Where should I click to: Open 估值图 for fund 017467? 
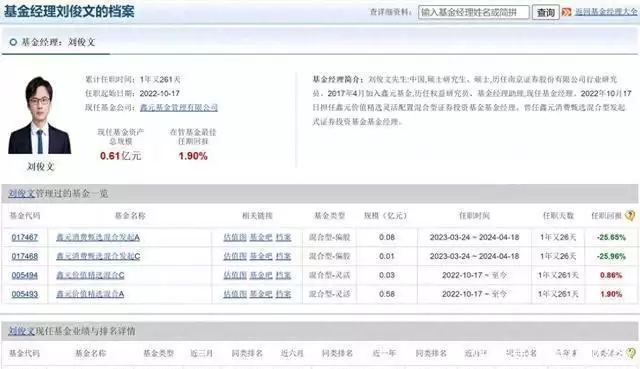coord(235,237)
